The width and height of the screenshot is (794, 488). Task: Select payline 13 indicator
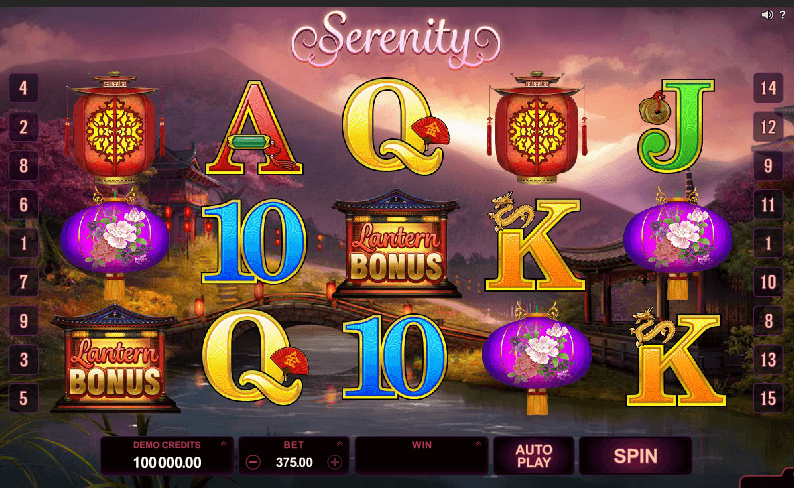click(x=768, y=360)
